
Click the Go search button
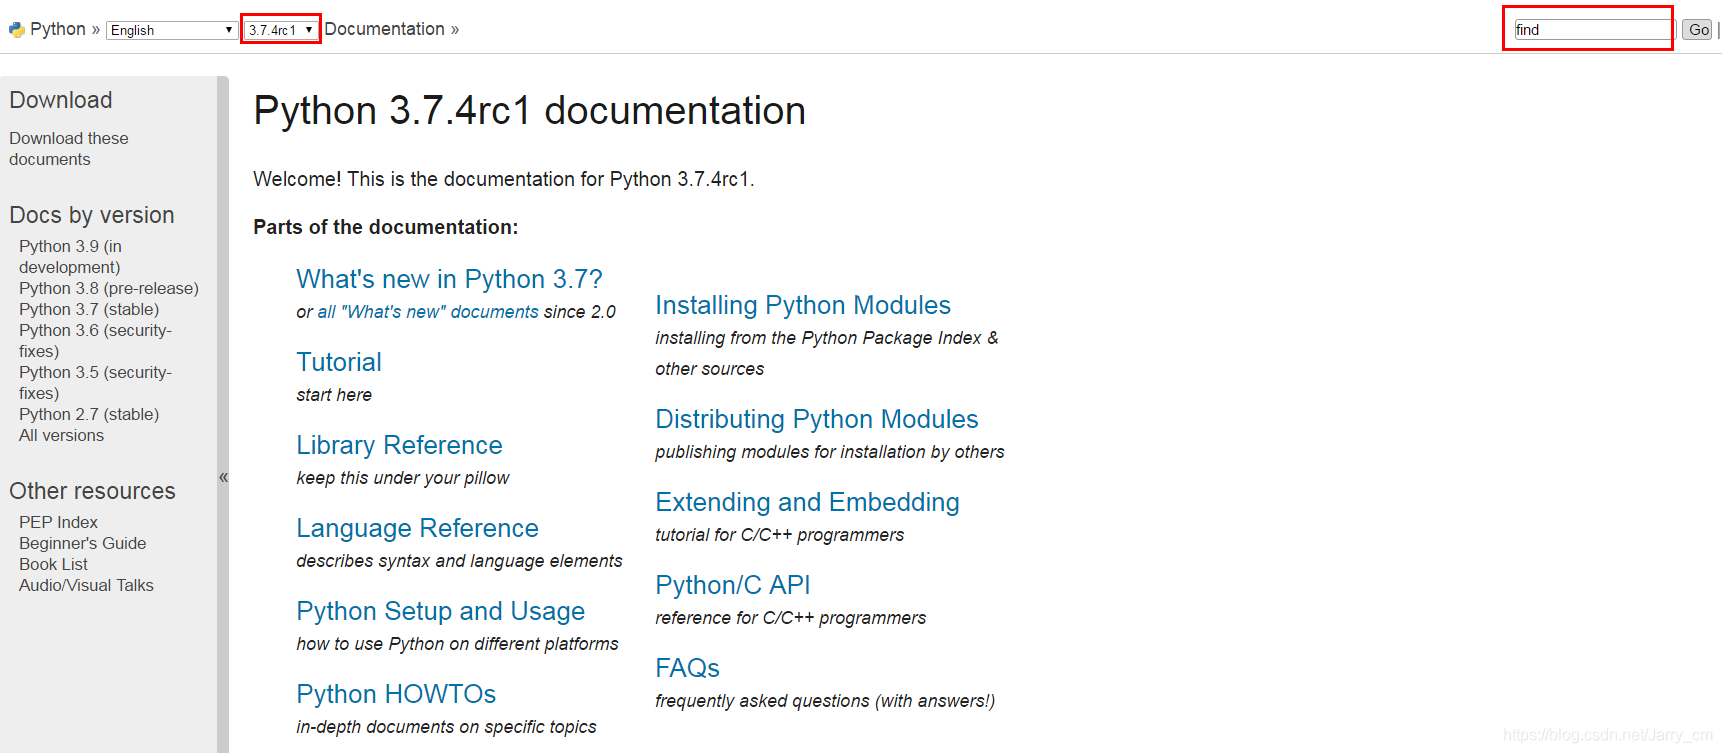coord(1698,30)
